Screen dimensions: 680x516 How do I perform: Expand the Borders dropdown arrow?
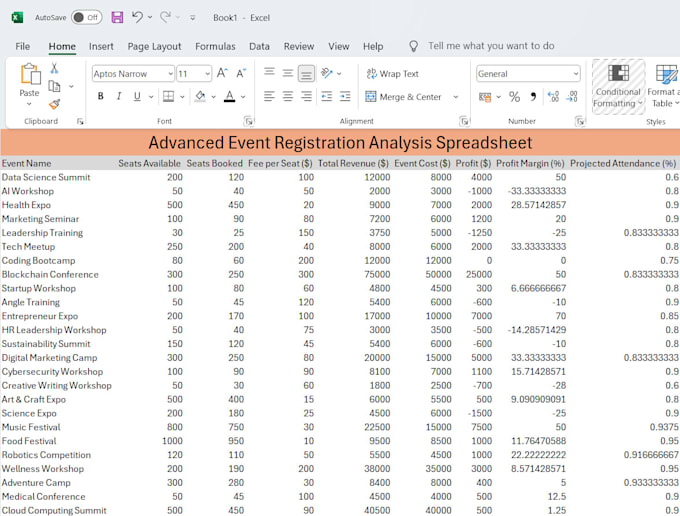(x=182, y=97)
